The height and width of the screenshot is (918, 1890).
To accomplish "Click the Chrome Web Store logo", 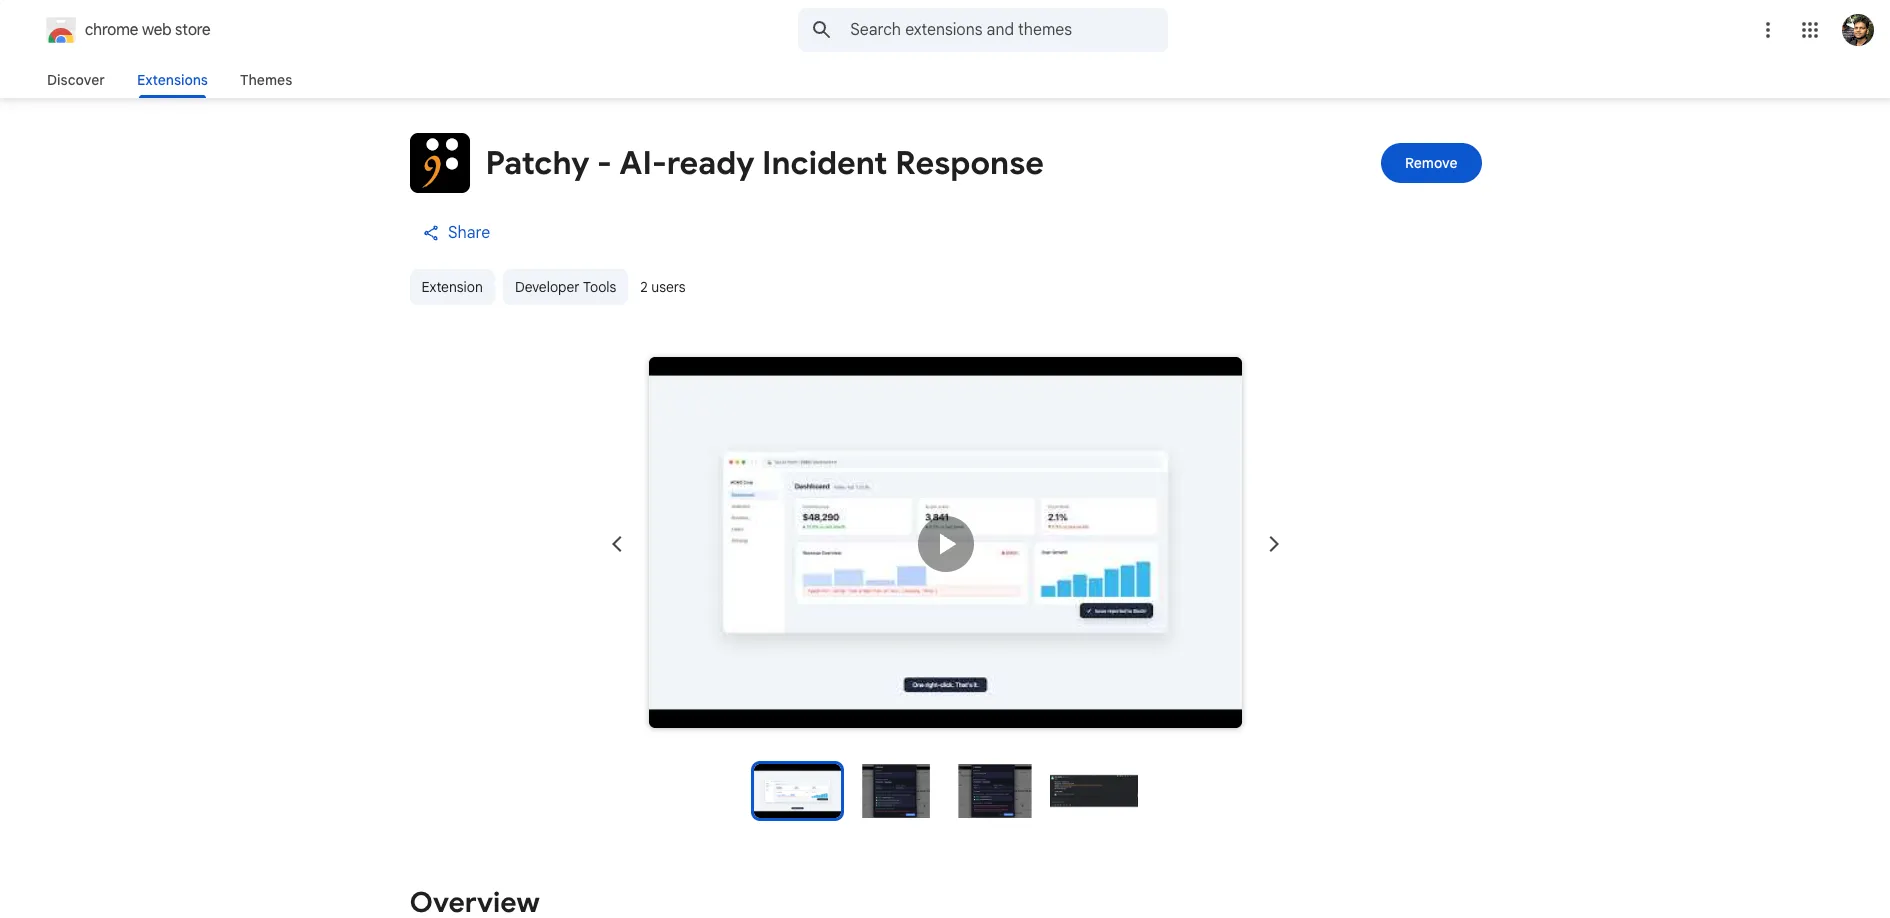I will 61,30.
